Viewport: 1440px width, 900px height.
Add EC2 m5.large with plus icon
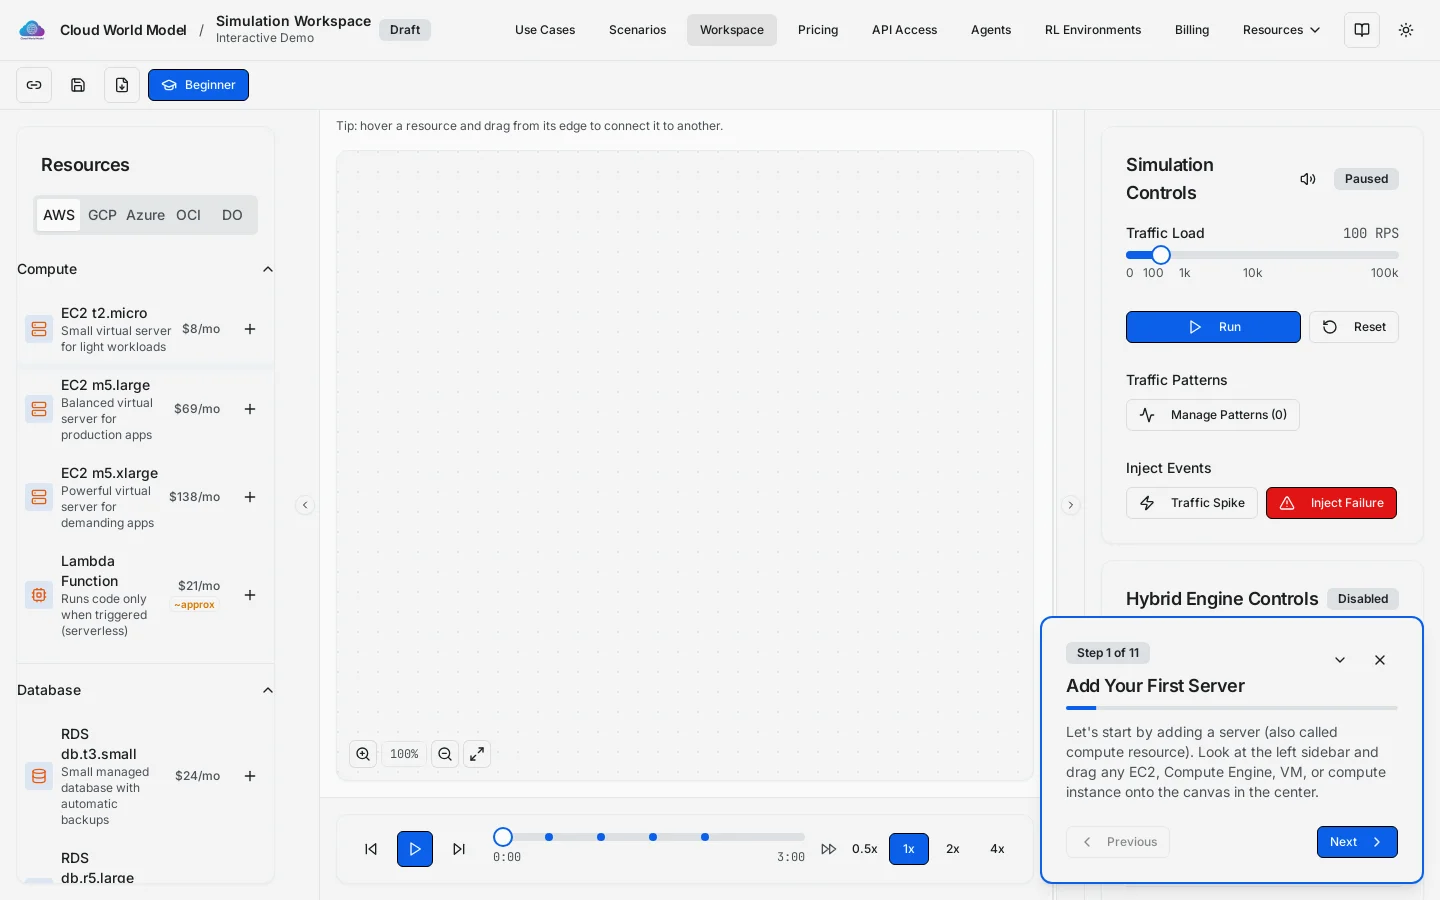250,409
